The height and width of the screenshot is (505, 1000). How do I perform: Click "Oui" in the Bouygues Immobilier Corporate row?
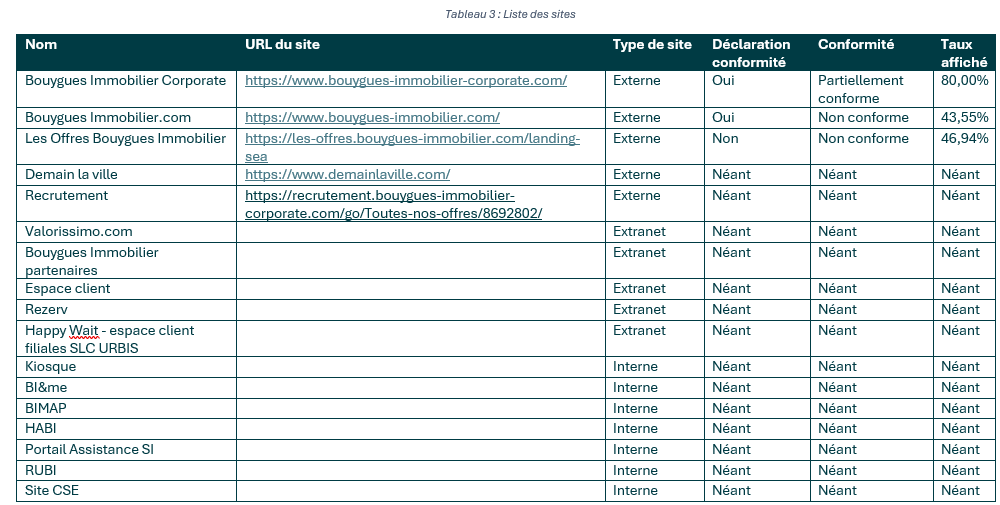pos(723,80)
